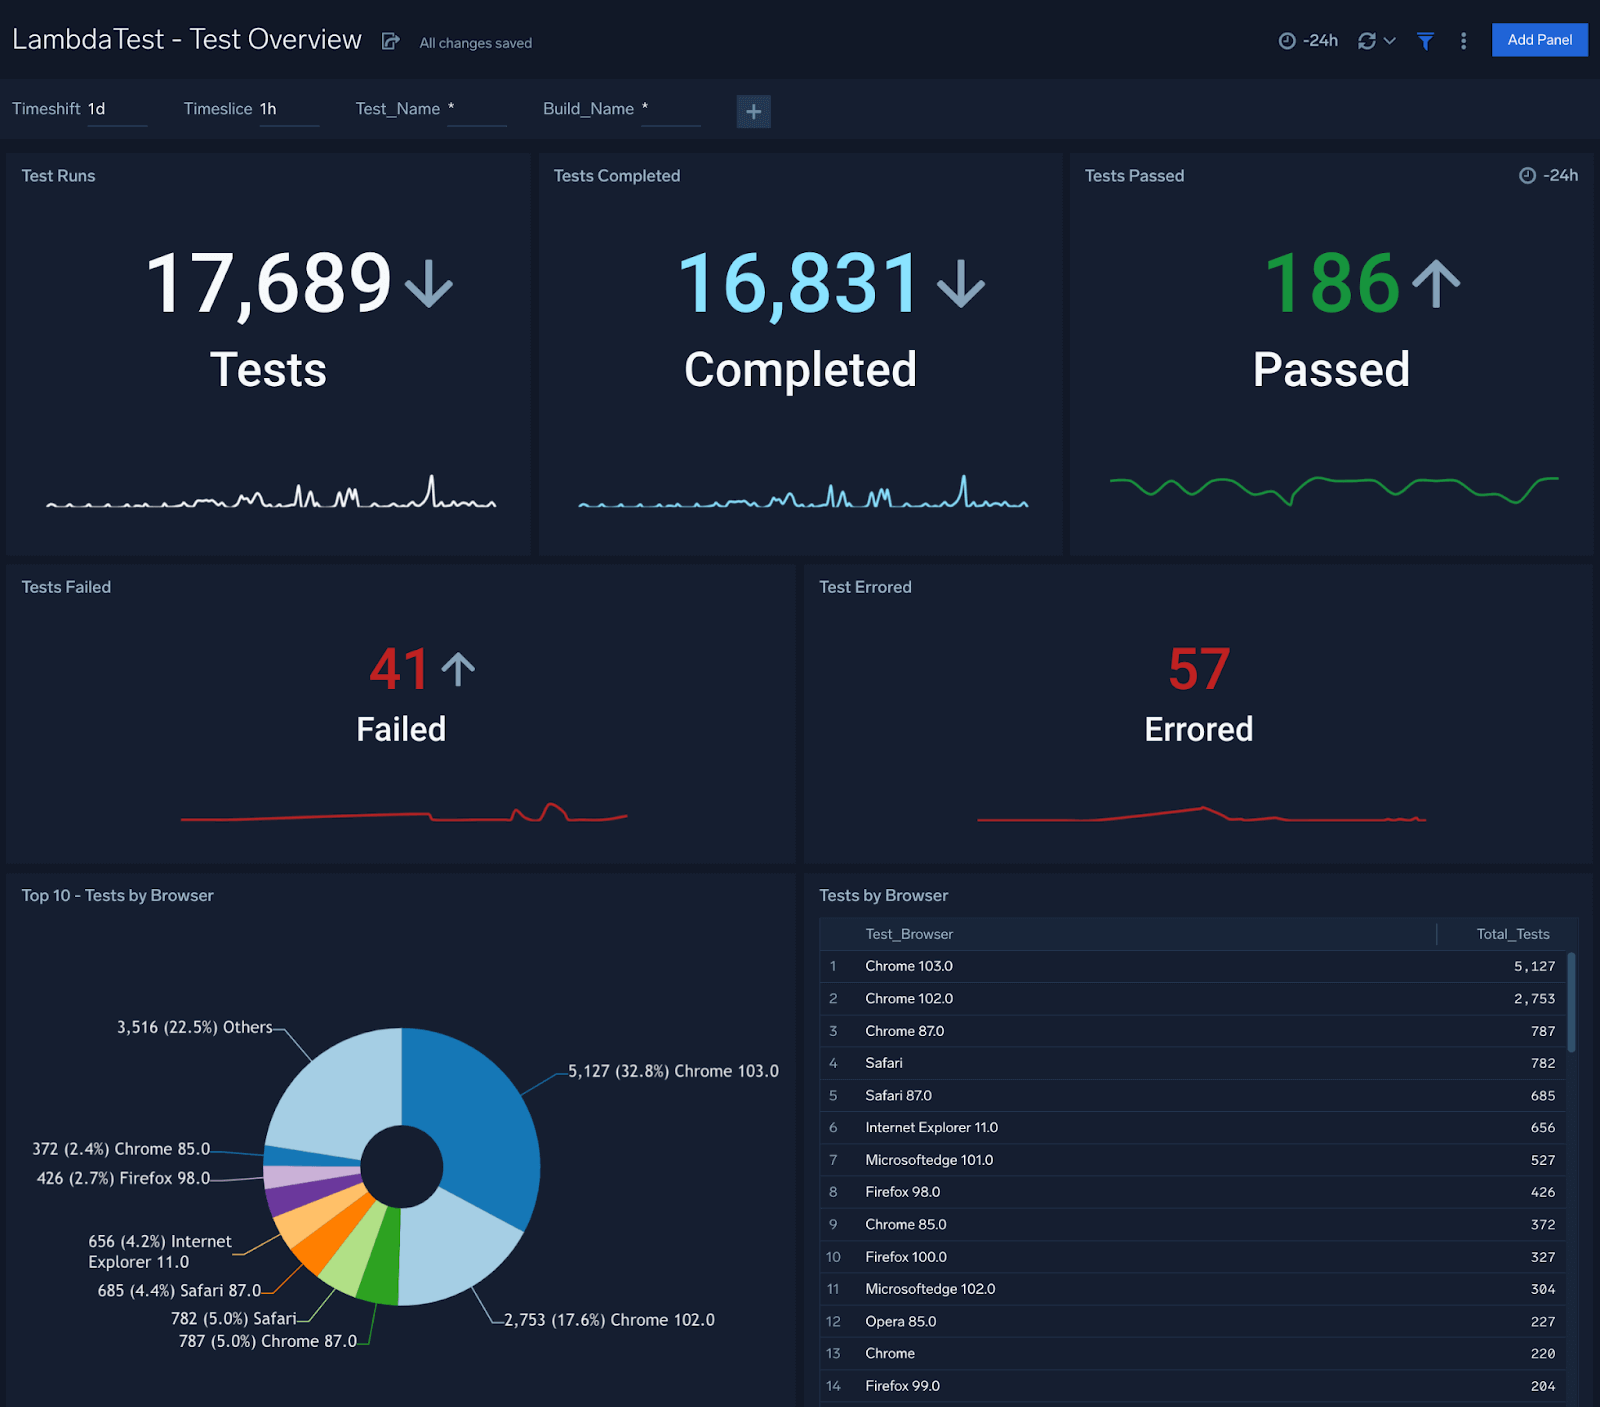Click the 5,127 (32.8%) Chrome 103.0 label
The width and height of the screenshot is (1600, 1407).
673,1071
